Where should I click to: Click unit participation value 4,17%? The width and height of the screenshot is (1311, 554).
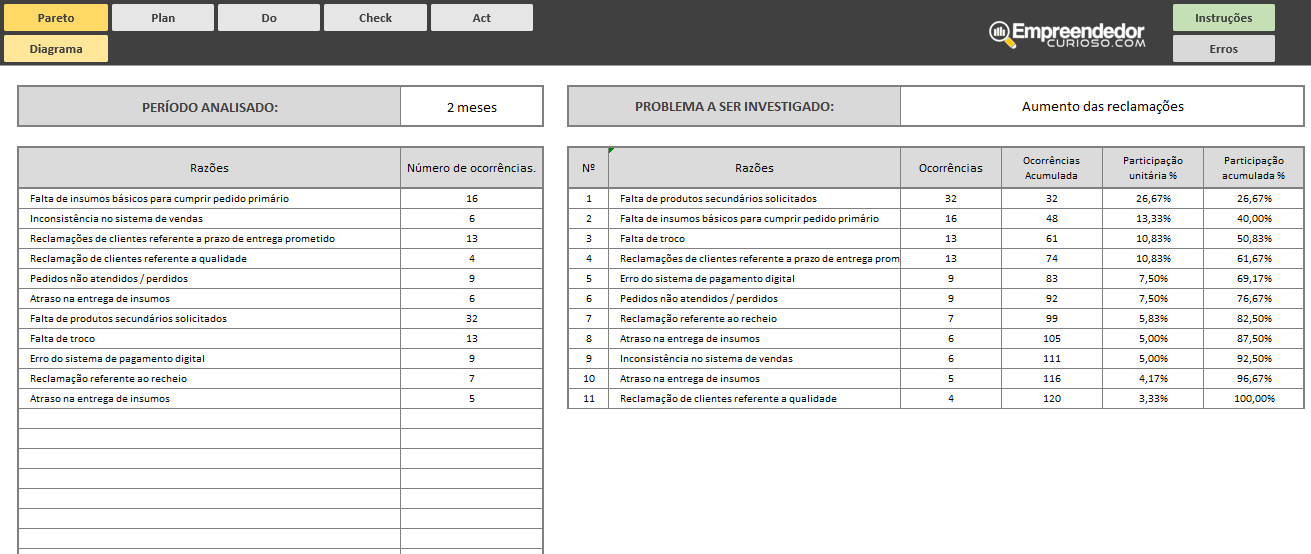point(1153,378)
